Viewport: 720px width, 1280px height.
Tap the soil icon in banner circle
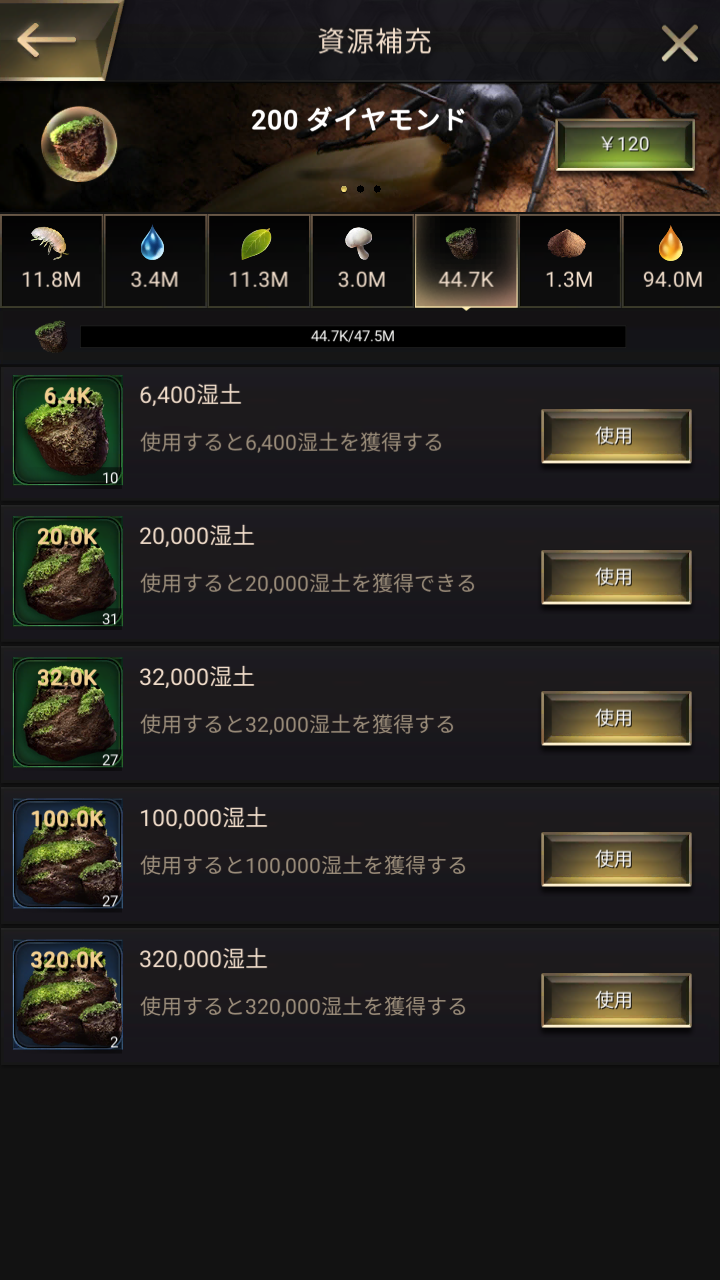click(x=79, y=144)
